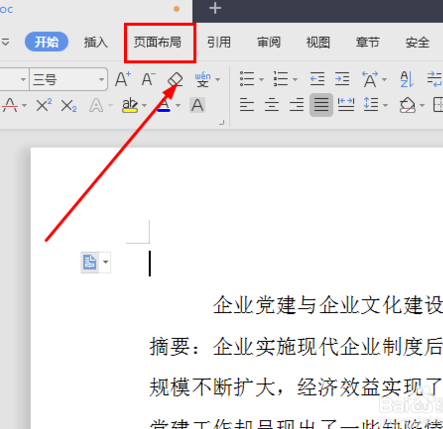Open the 插入 tab

pos(96,42)
